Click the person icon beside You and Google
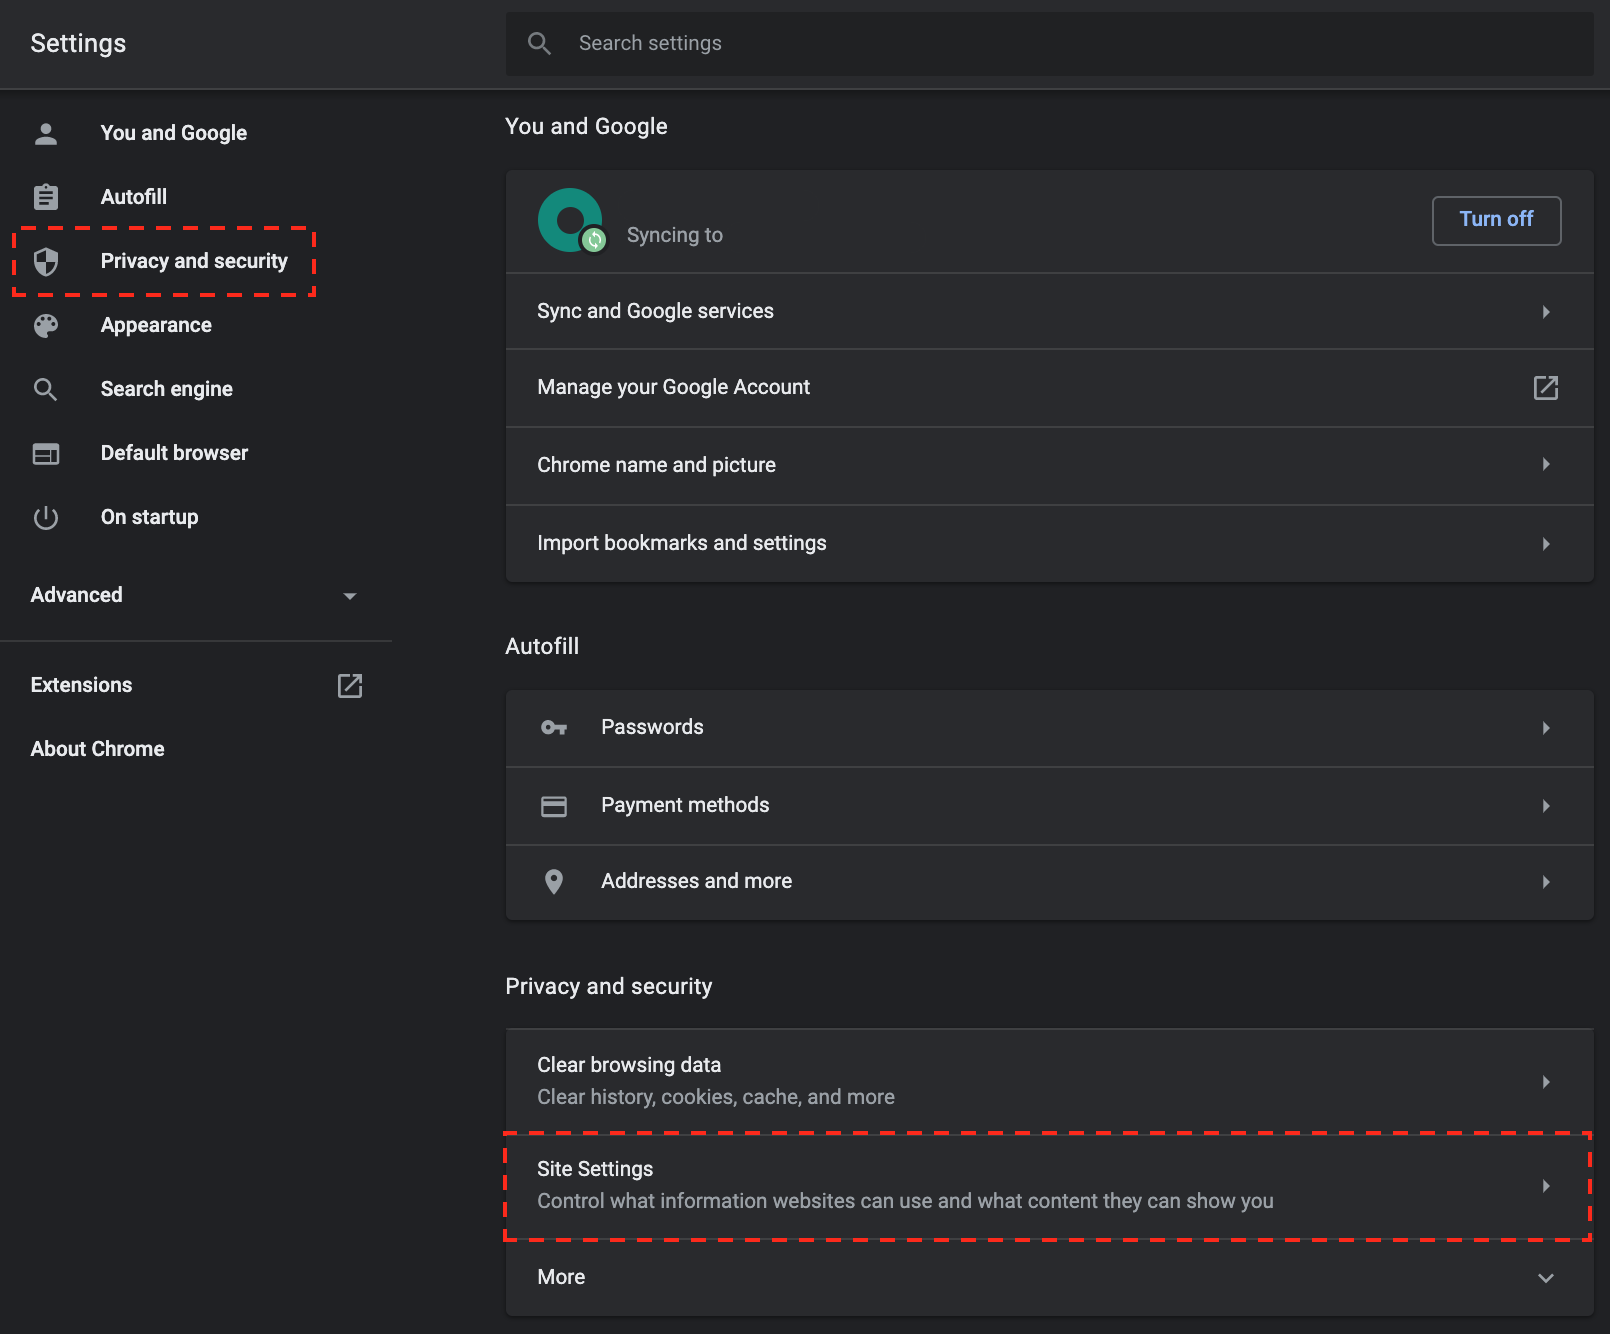 [x=46, y=133]
